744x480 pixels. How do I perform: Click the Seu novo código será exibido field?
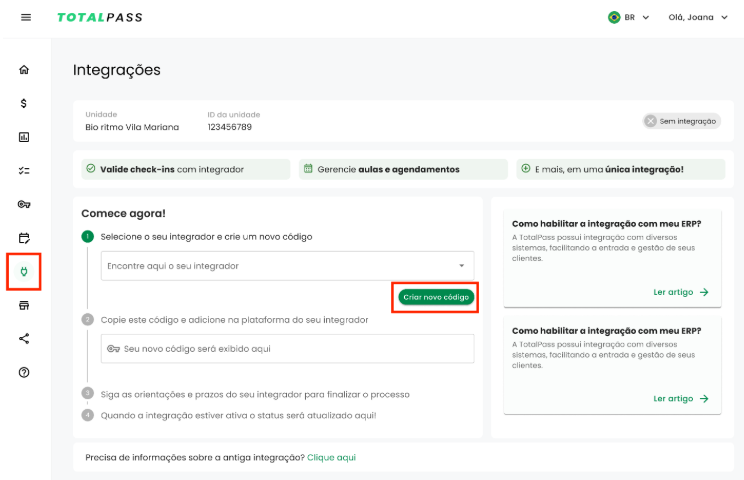(x=288, y=349)
